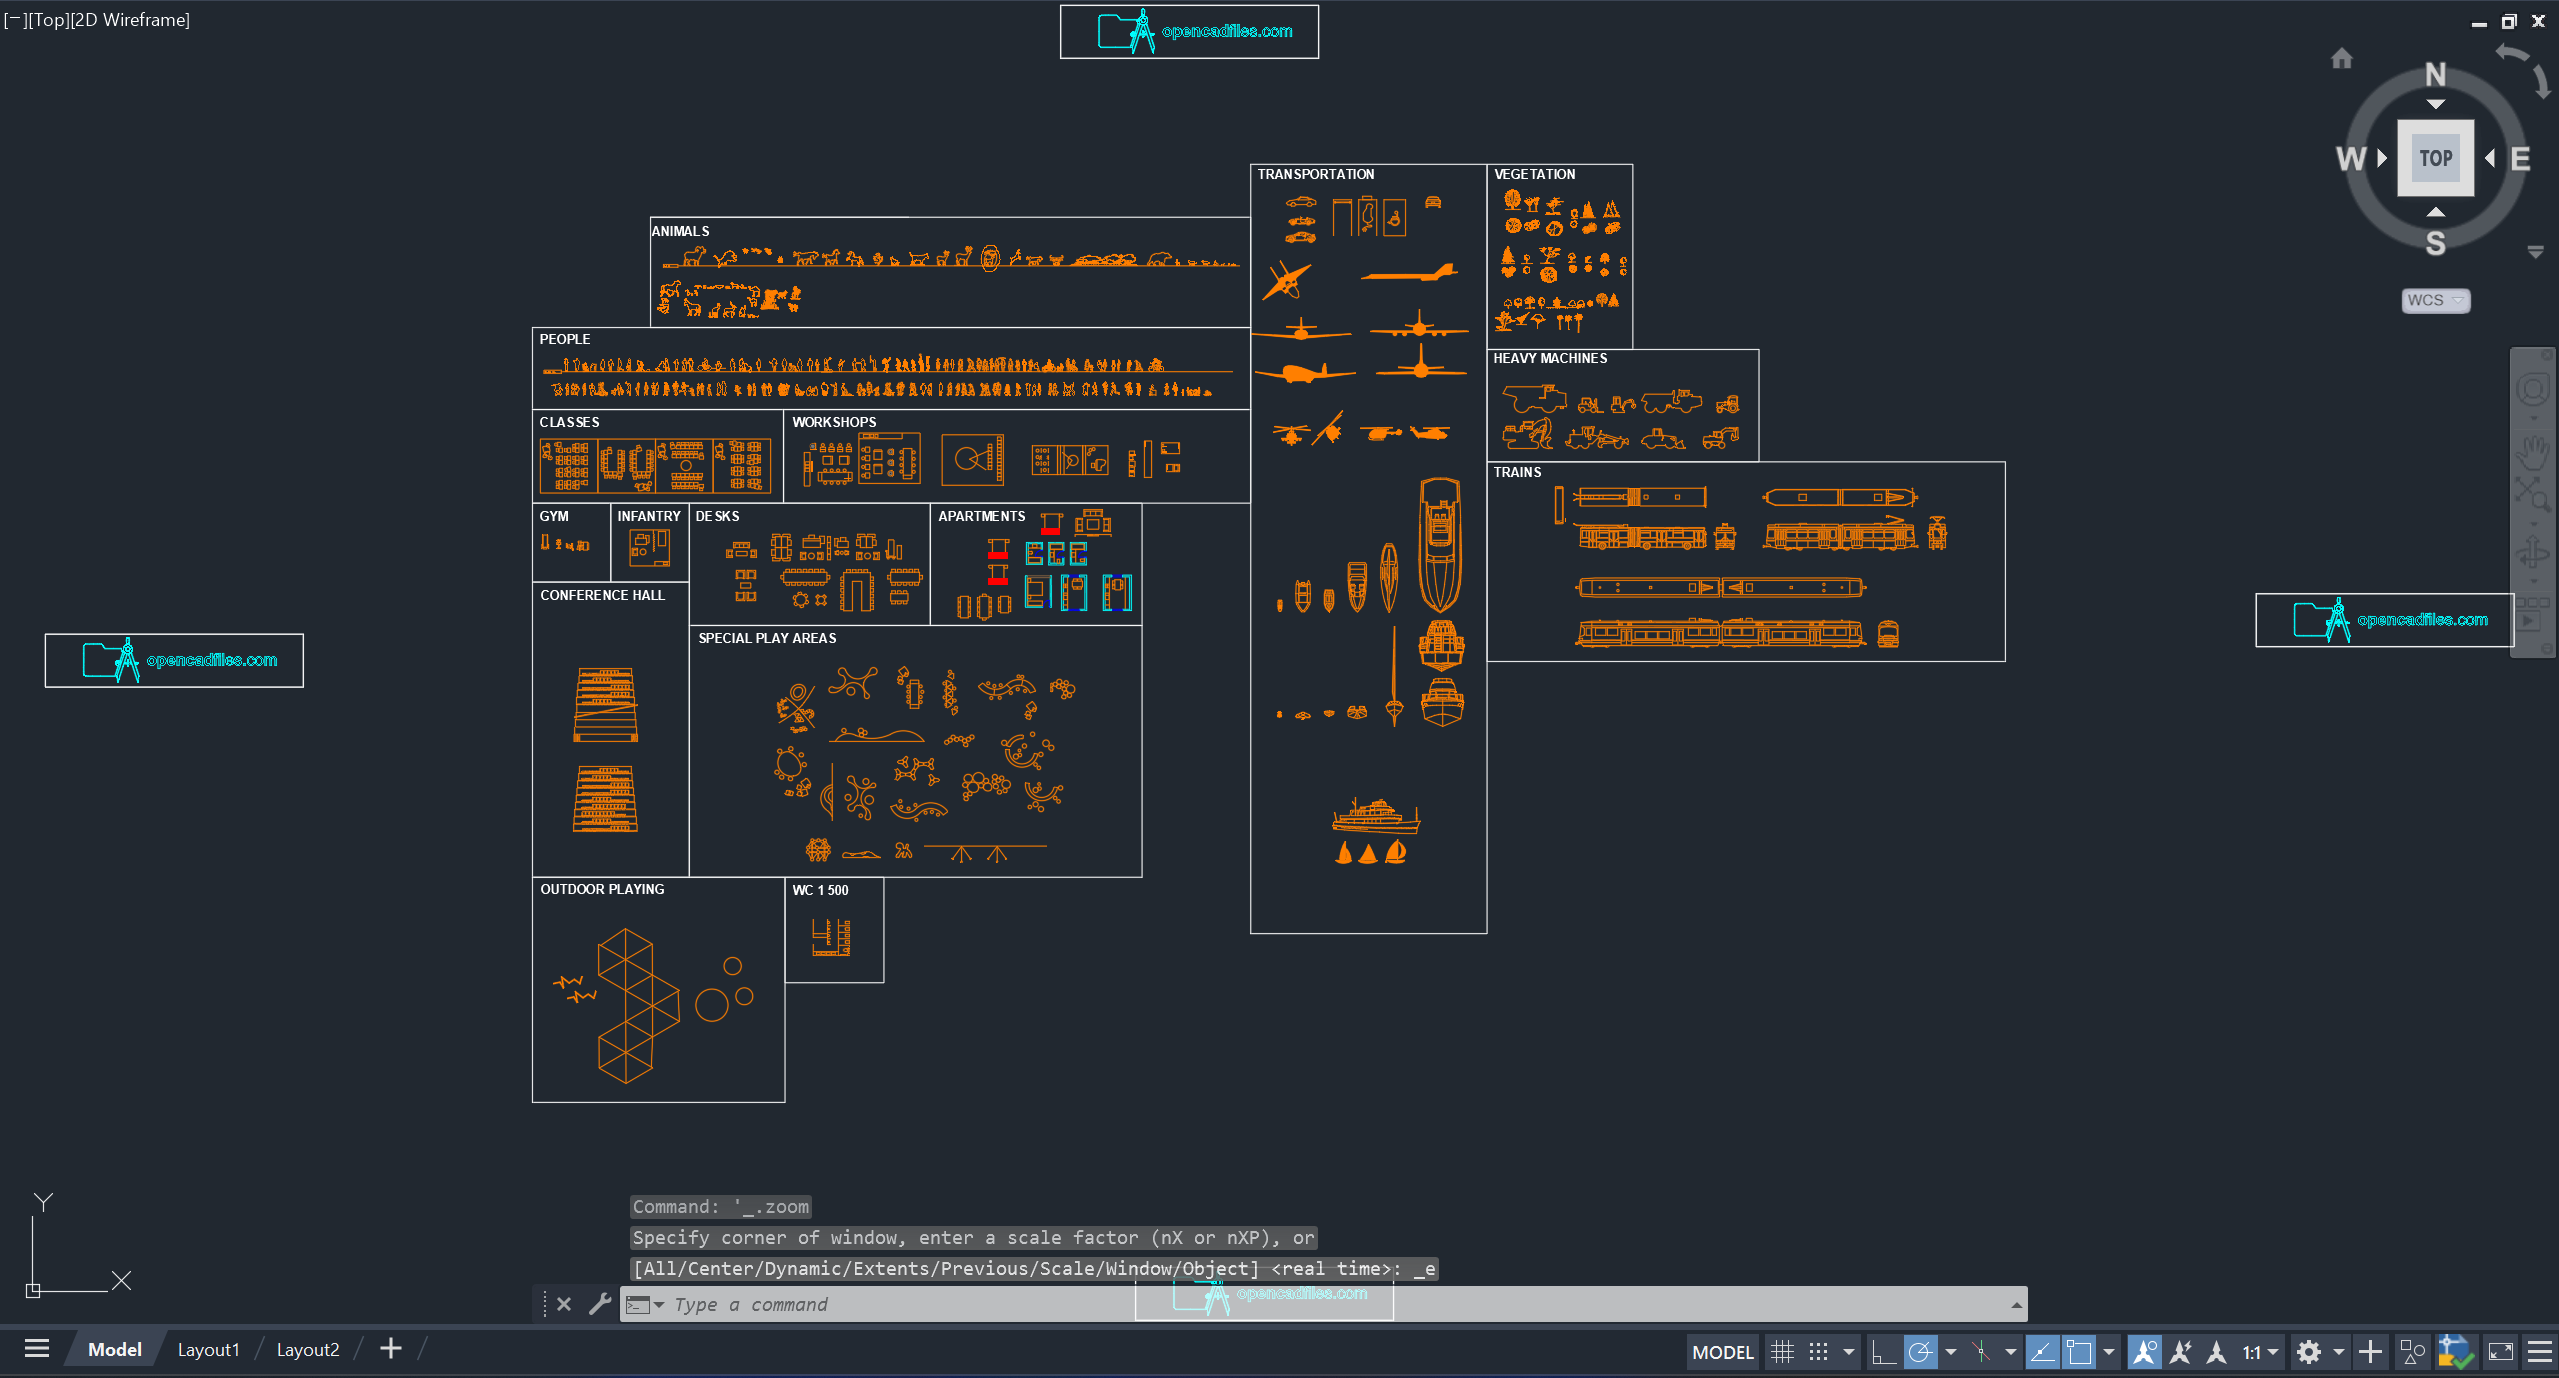2559x1378 pixels.
Task: Click the object snap tracking icon
Action: pos(2043,1353)
